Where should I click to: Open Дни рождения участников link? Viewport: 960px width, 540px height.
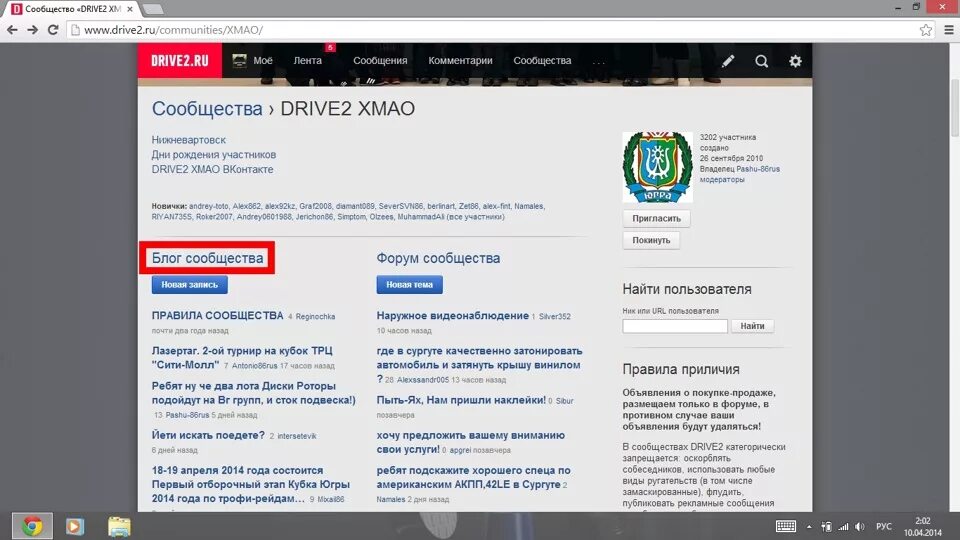coord(214,155)
